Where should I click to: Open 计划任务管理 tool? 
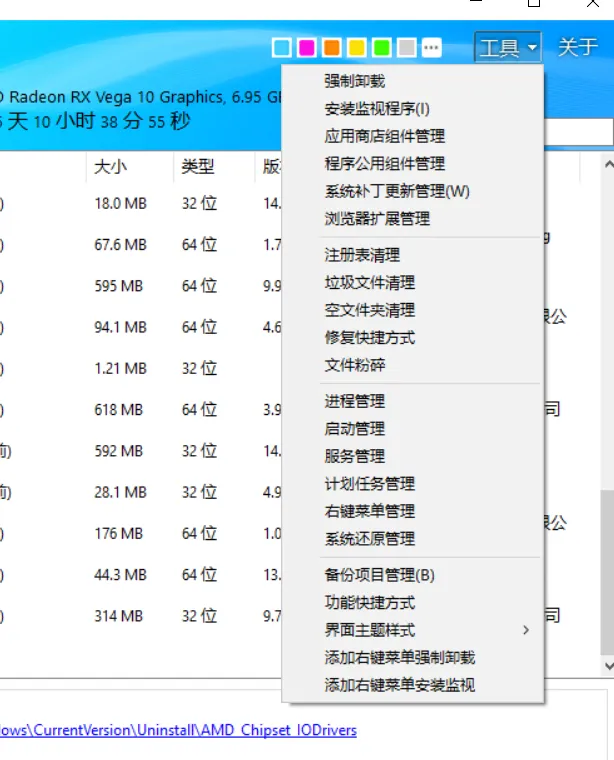(412, 484)
